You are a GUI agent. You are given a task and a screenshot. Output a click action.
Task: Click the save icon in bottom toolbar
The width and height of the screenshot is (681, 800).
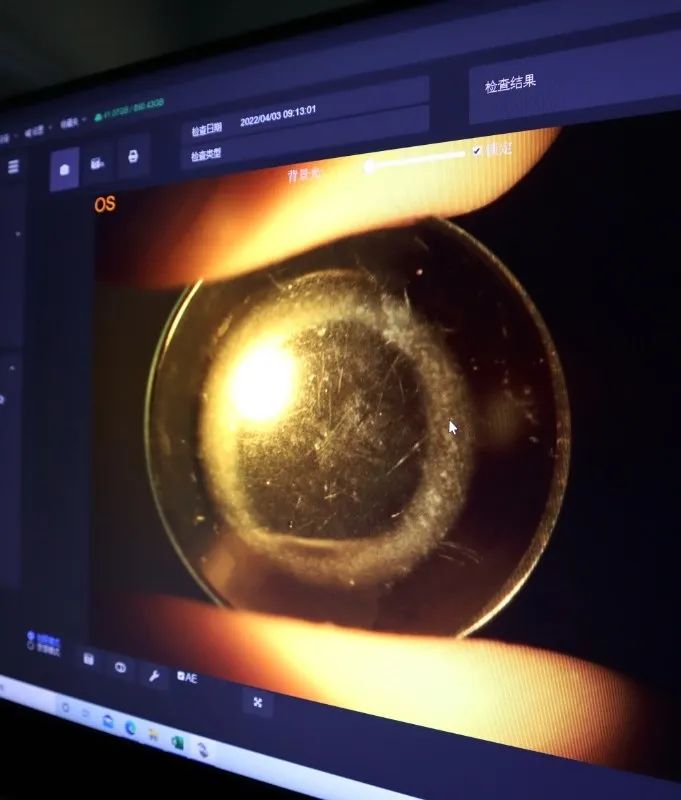tap(89, 659)
